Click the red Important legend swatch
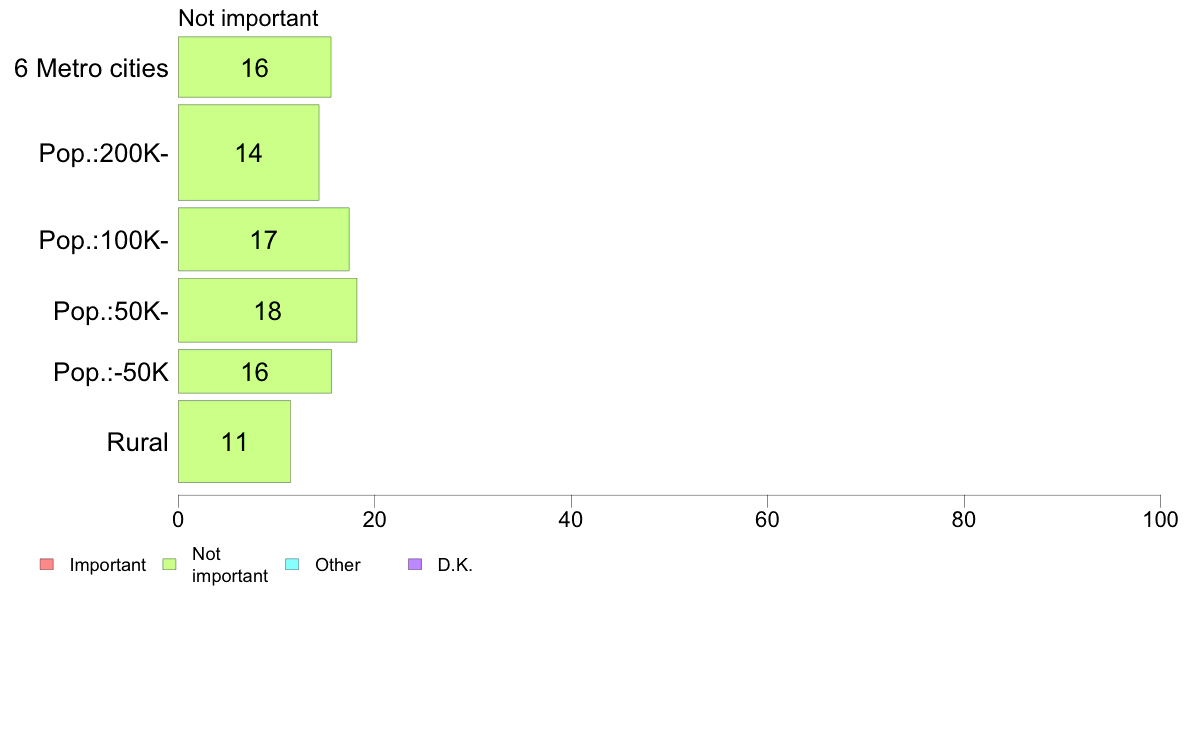The image size is (1188, 736). click(47, 564)
